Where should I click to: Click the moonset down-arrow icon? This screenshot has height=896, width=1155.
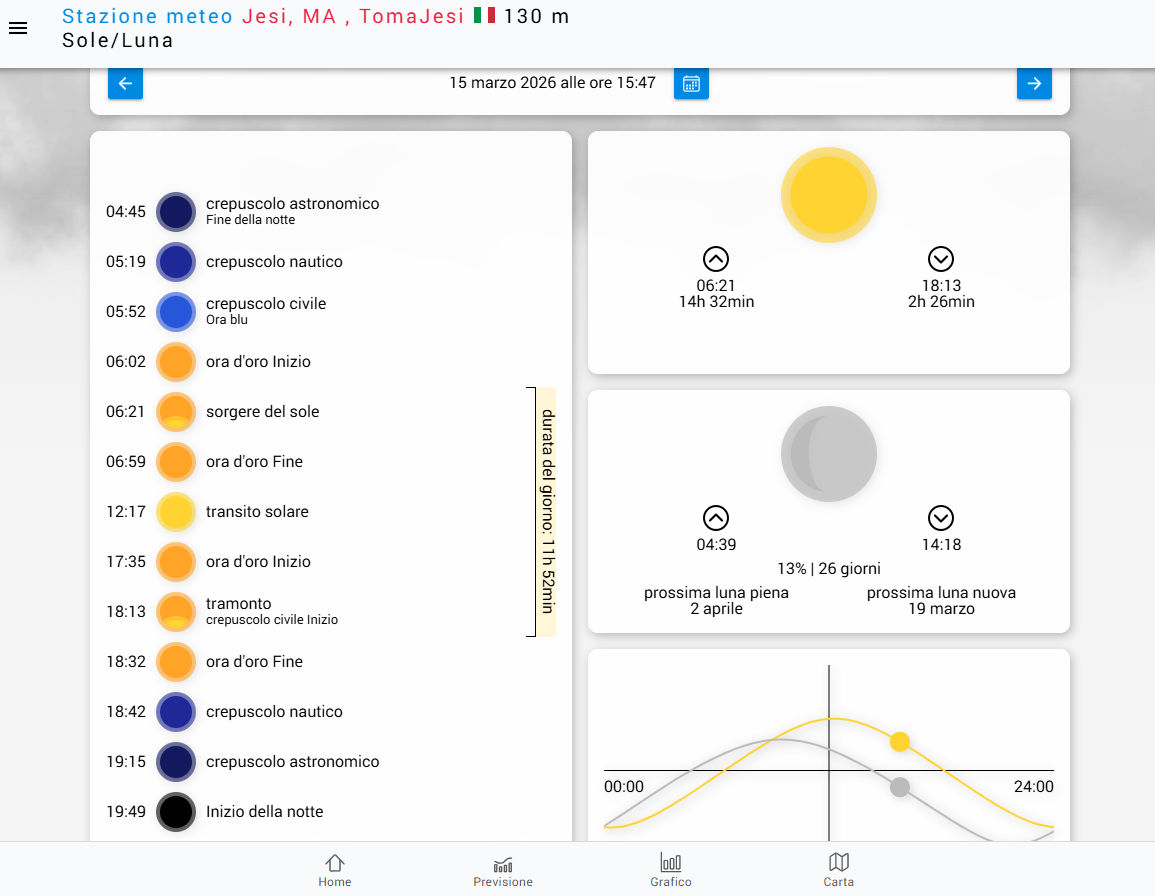click(x=940, y=518)
